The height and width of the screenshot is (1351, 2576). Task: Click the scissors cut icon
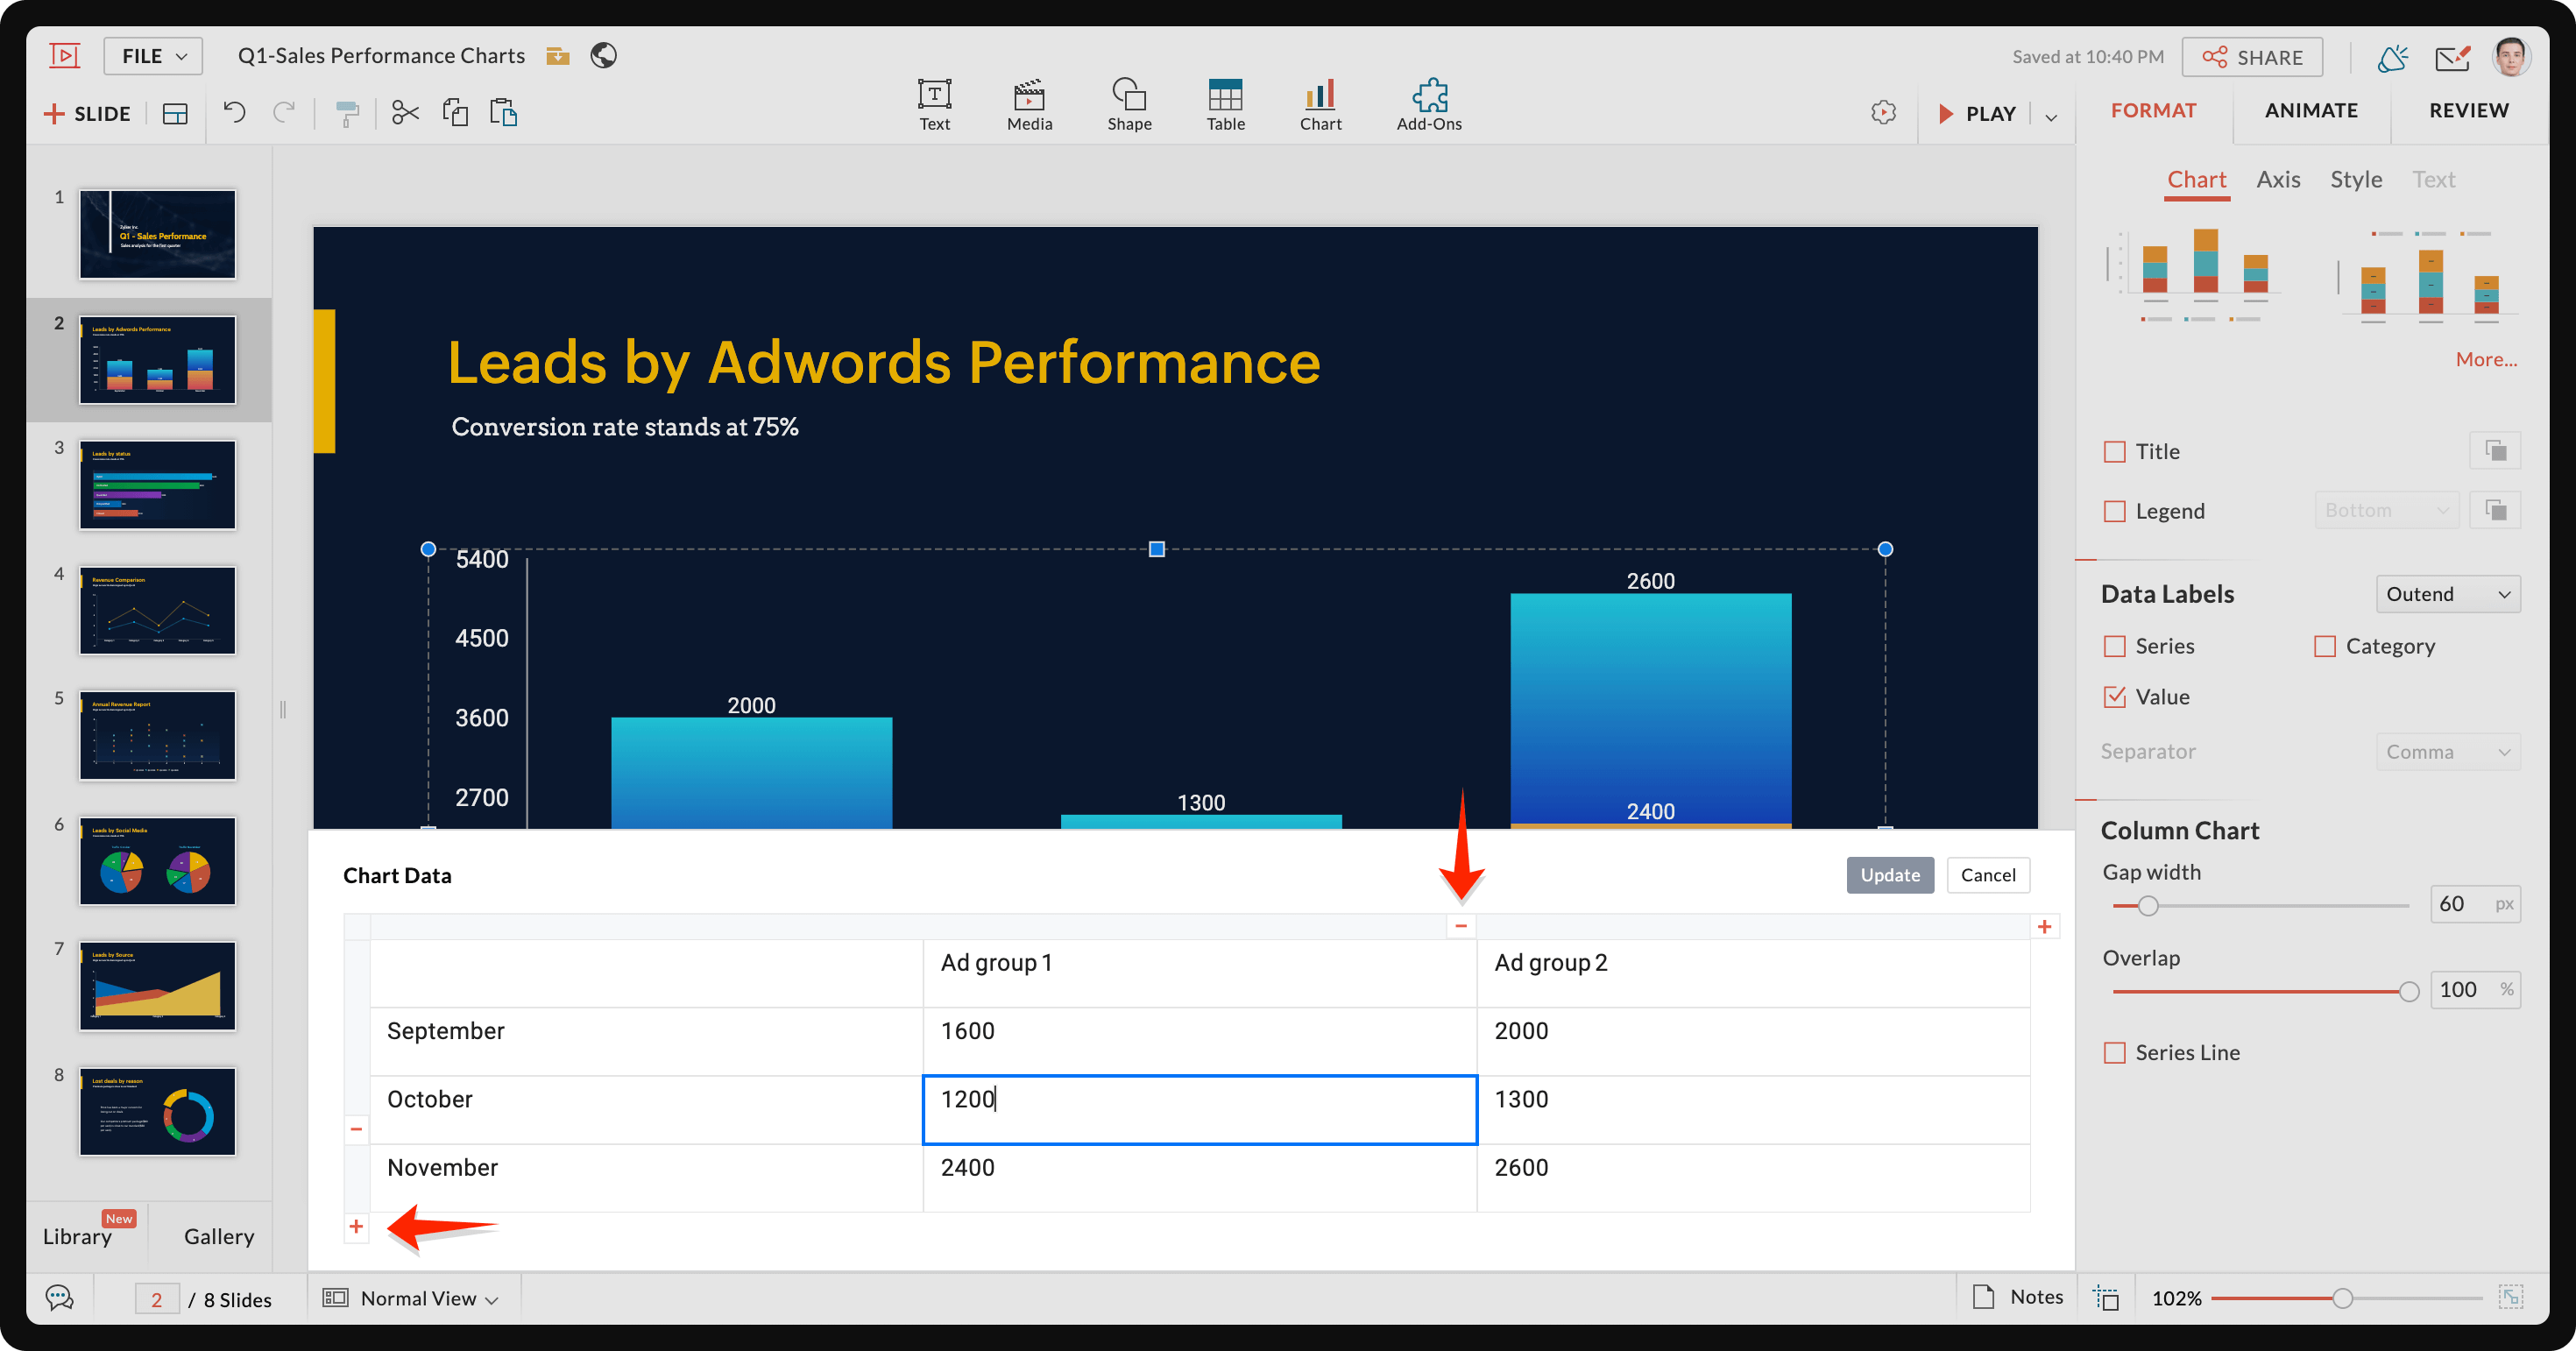pos(405,113)
